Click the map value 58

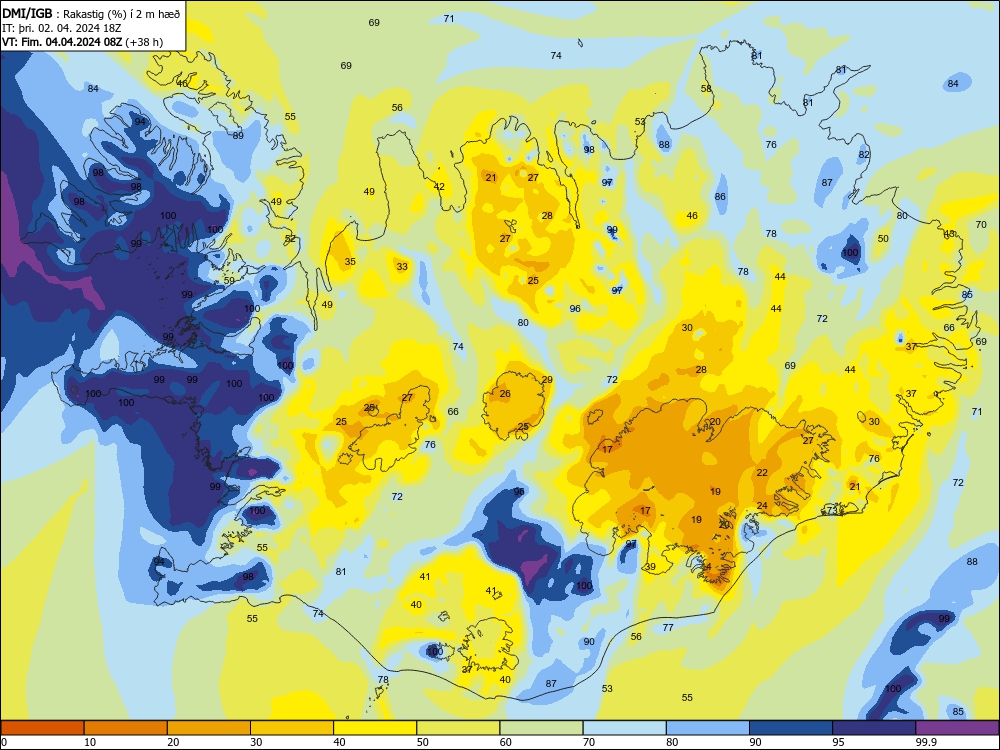tap(706, 89)
